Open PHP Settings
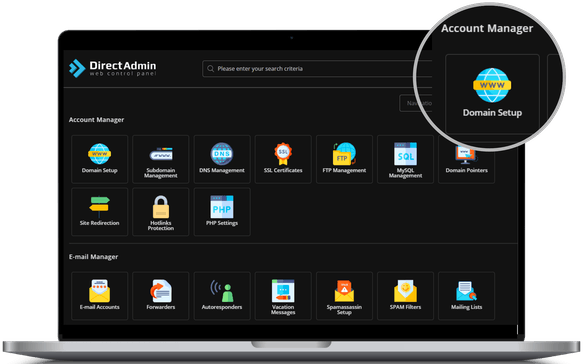Viewport: 584px width, 364px height. 222,212
